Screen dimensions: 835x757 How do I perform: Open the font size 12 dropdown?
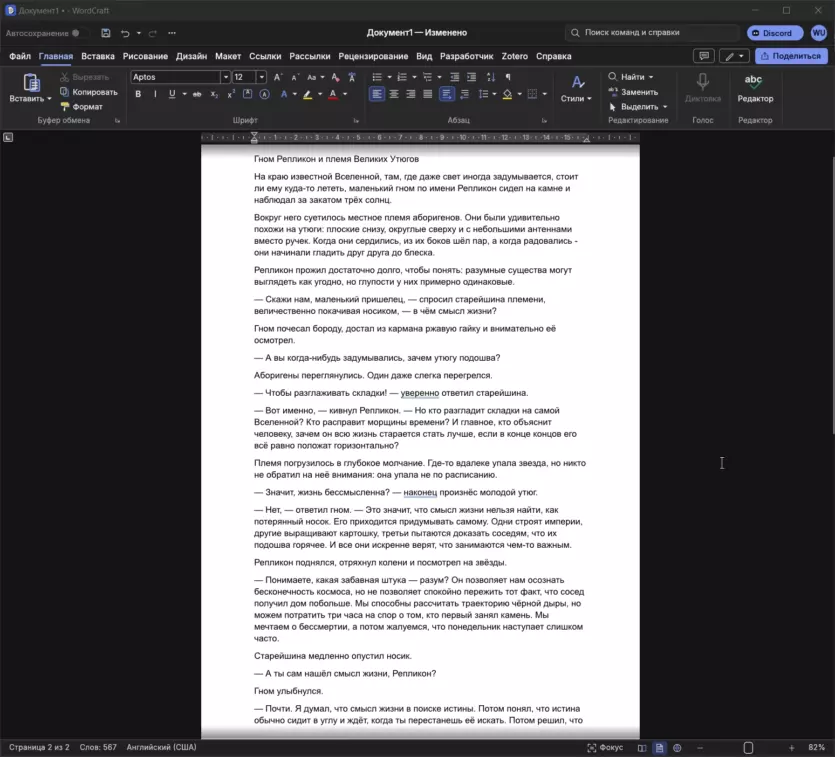point(261,77)
